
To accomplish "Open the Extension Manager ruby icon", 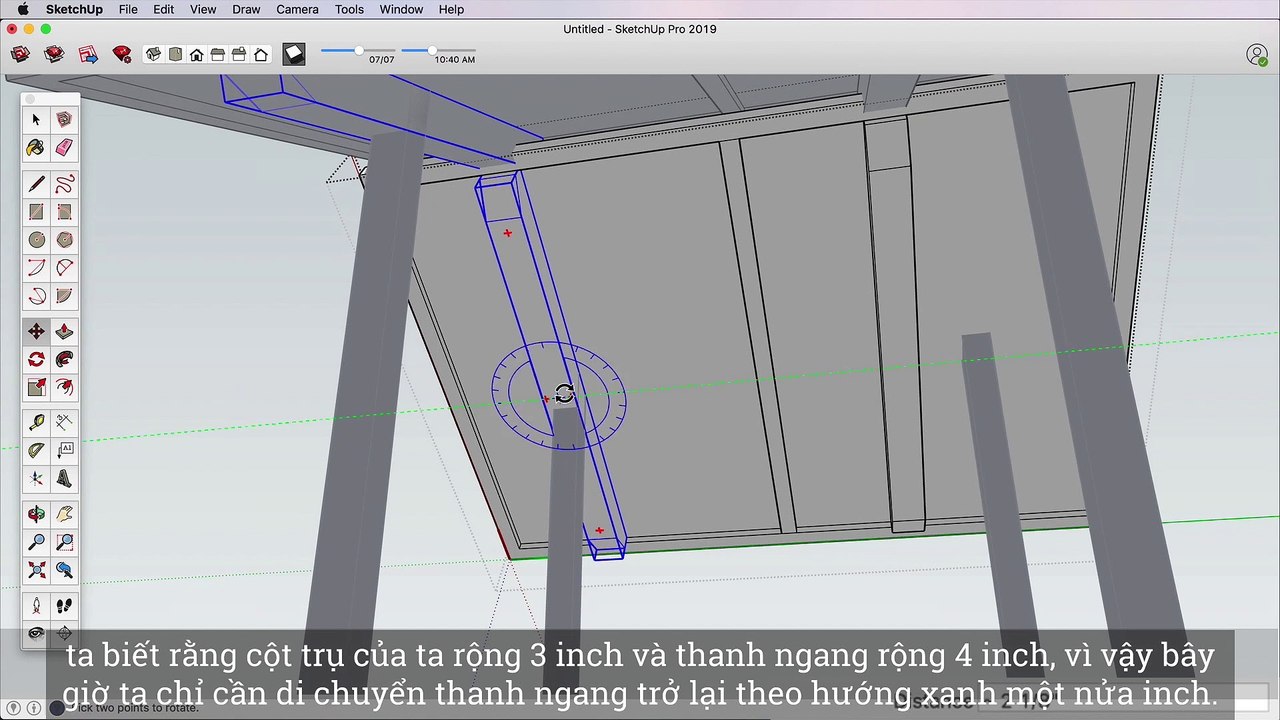I will coord(122,54).
